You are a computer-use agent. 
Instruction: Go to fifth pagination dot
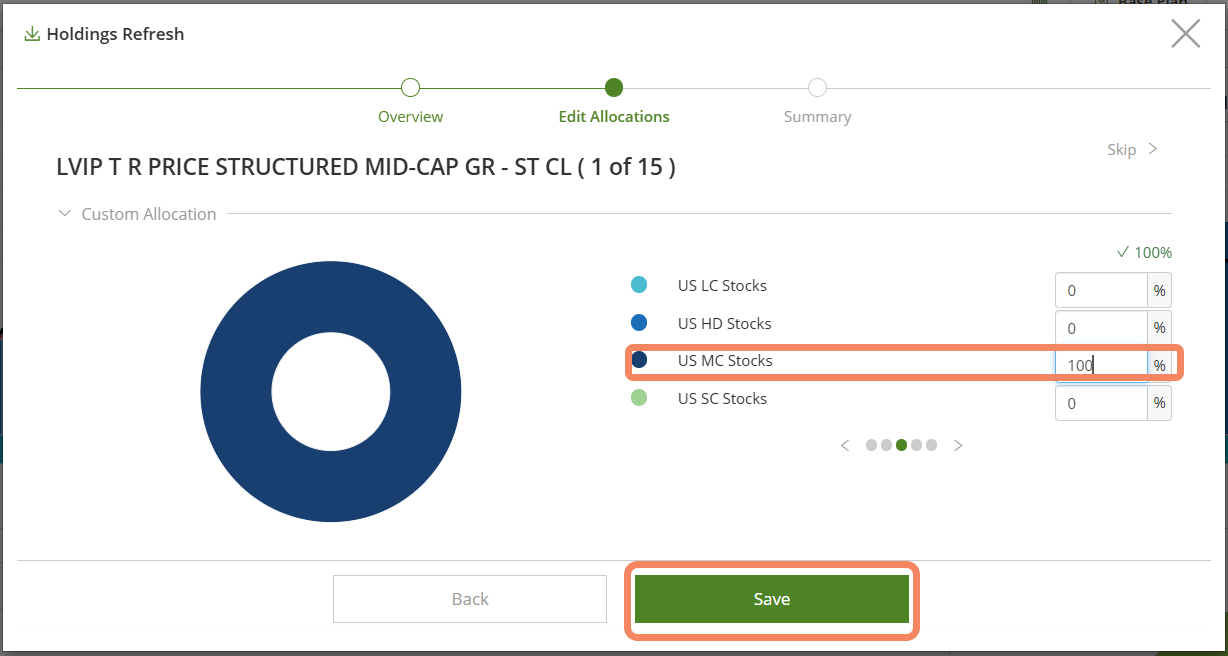point(931,446)
